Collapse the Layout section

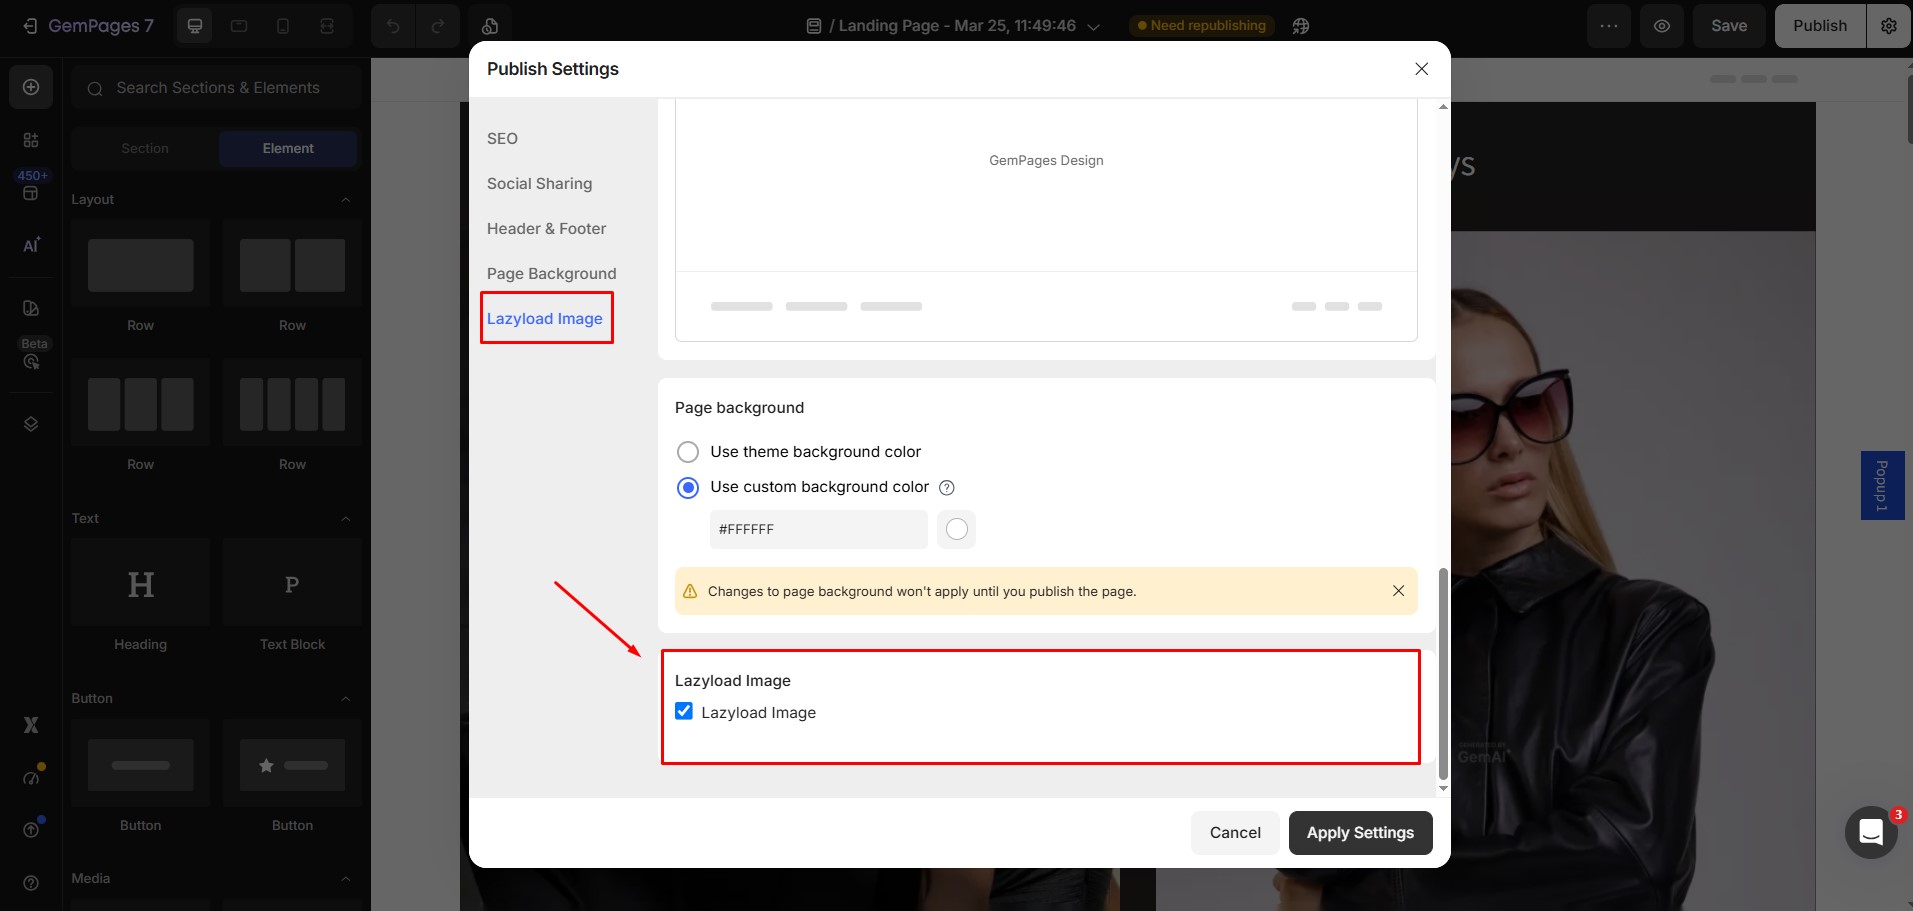[x=346, y=199]
